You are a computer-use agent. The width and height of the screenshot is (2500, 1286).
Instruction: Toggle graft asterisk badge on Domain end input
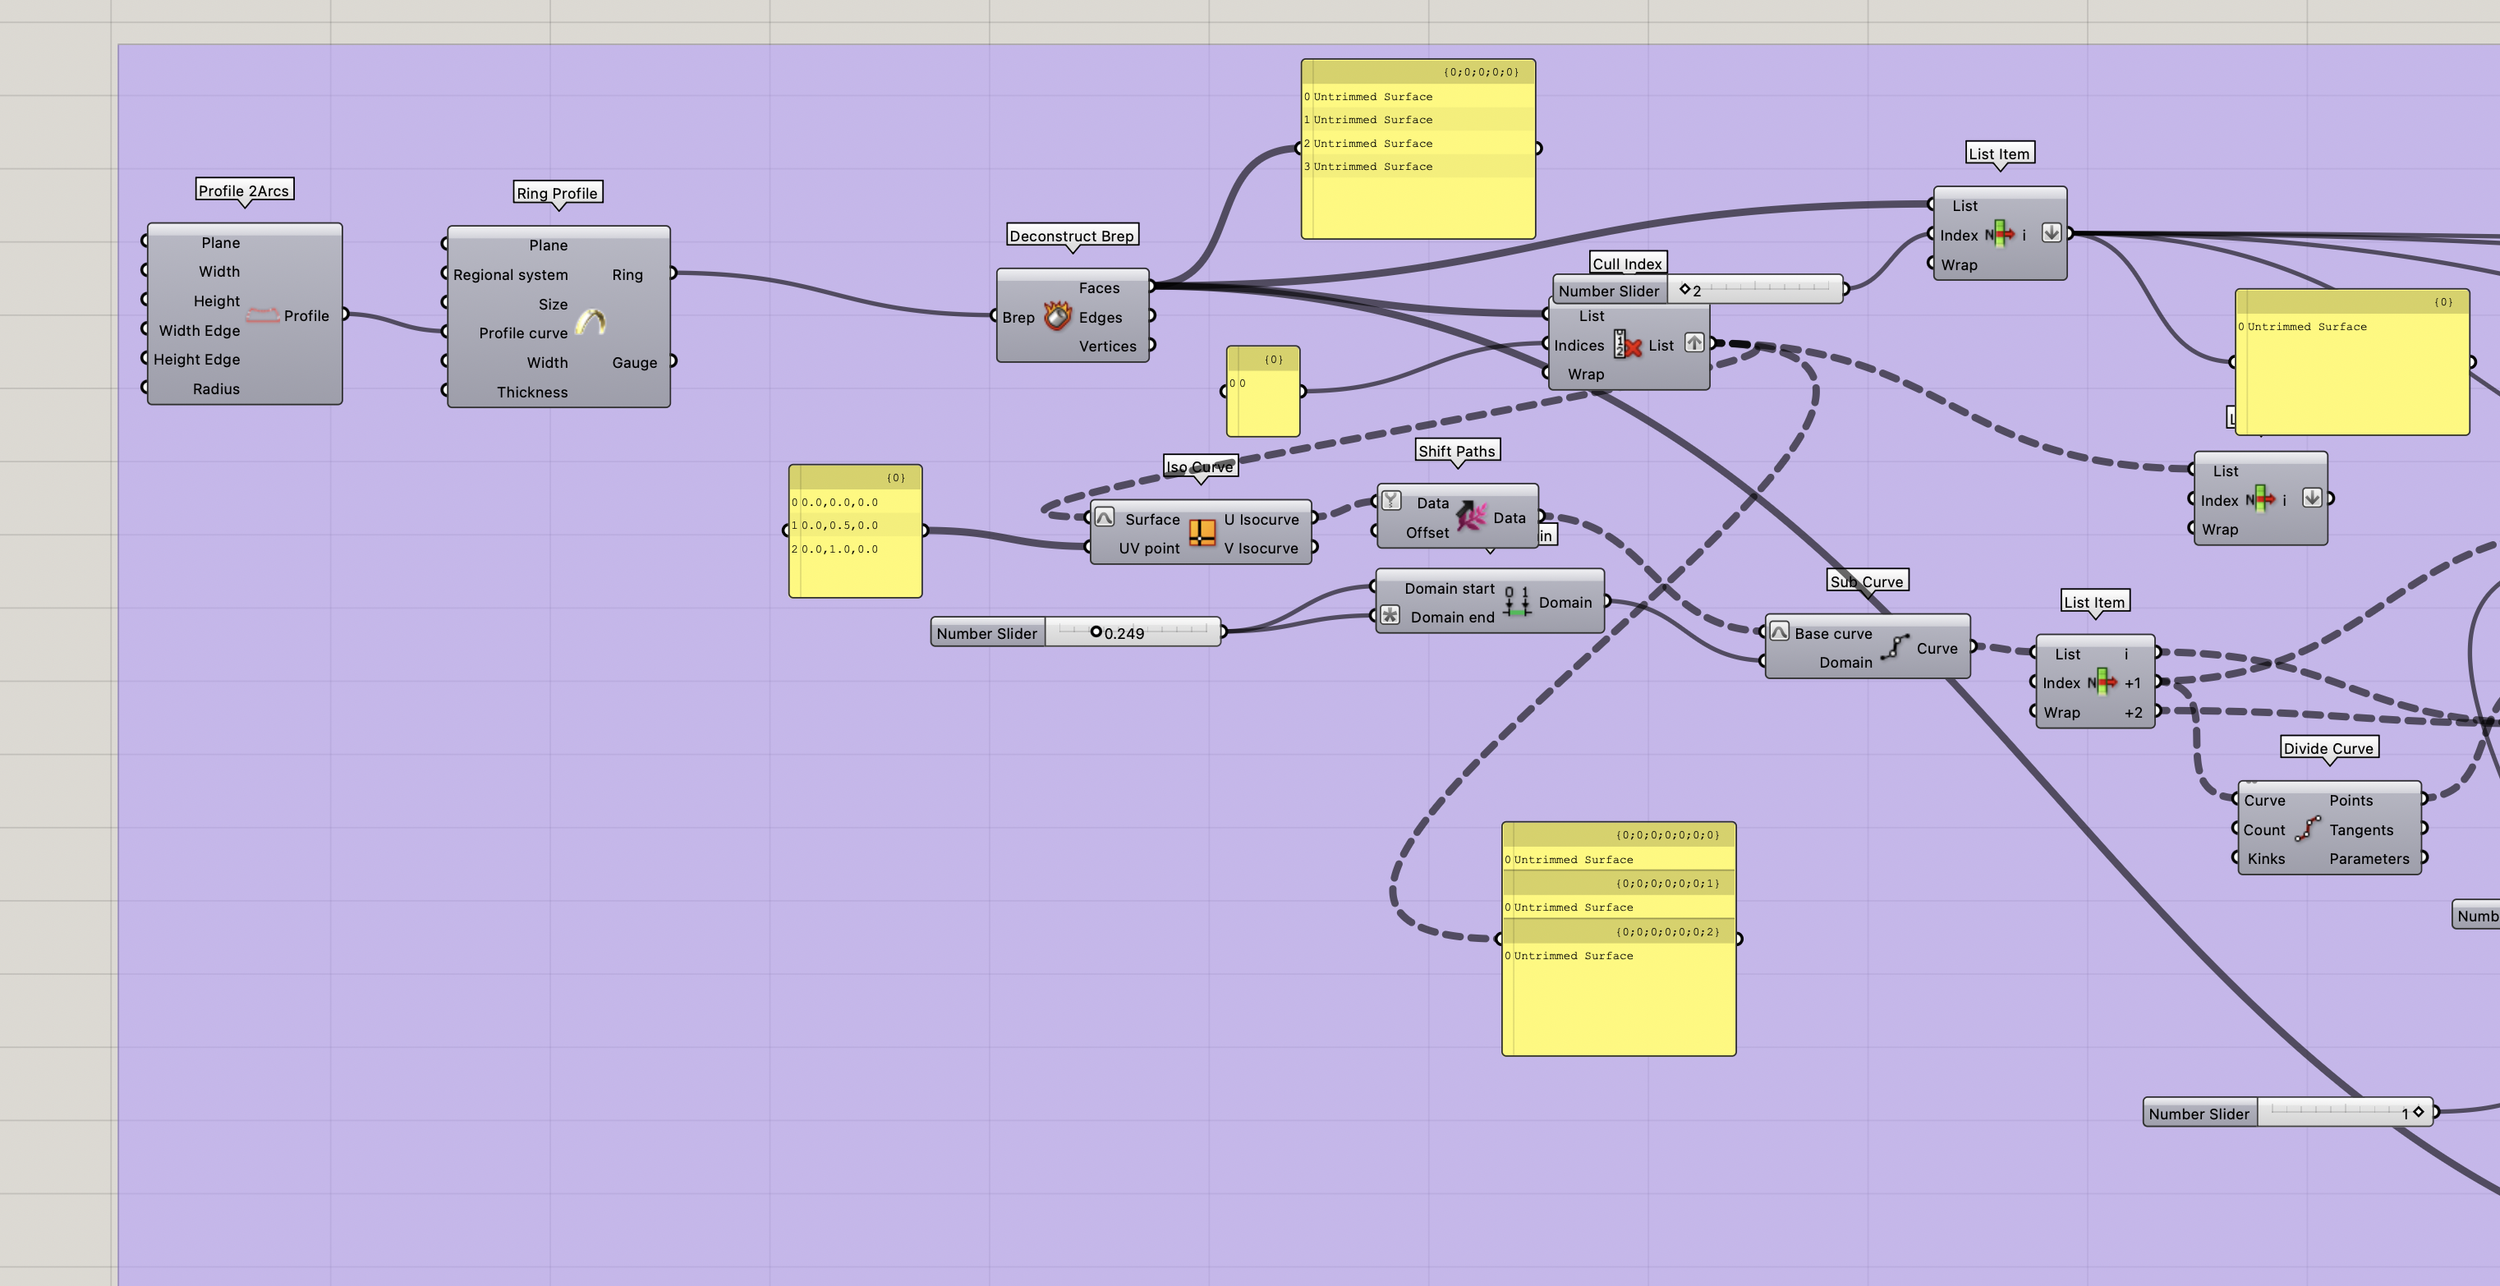click(1390, 615)
